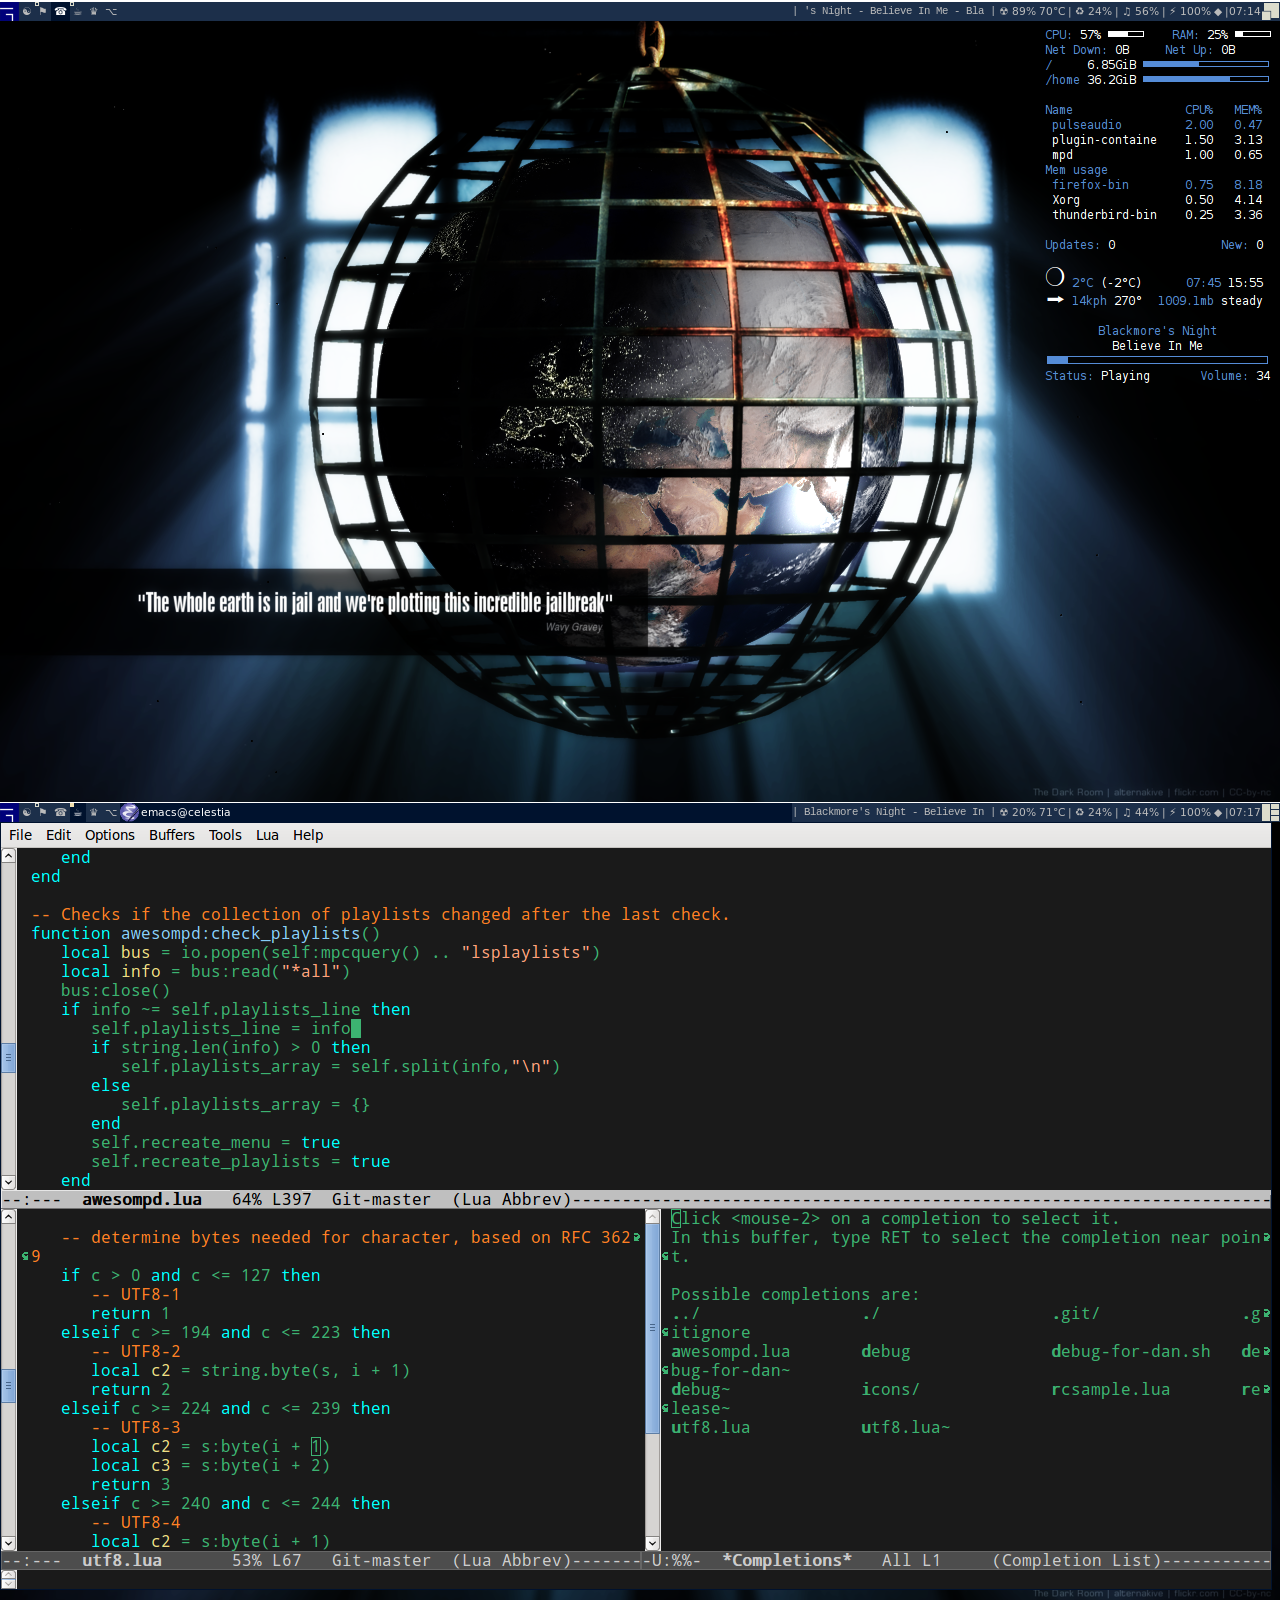
Task: Select the option-key tag in the wallpaper desktop panel
Action: 111,11
